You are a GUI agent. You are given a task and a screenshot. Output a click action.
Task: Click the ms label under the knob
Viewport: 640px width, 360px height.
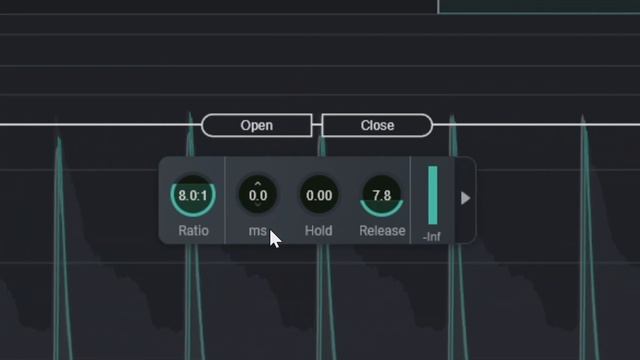[258, 231]
